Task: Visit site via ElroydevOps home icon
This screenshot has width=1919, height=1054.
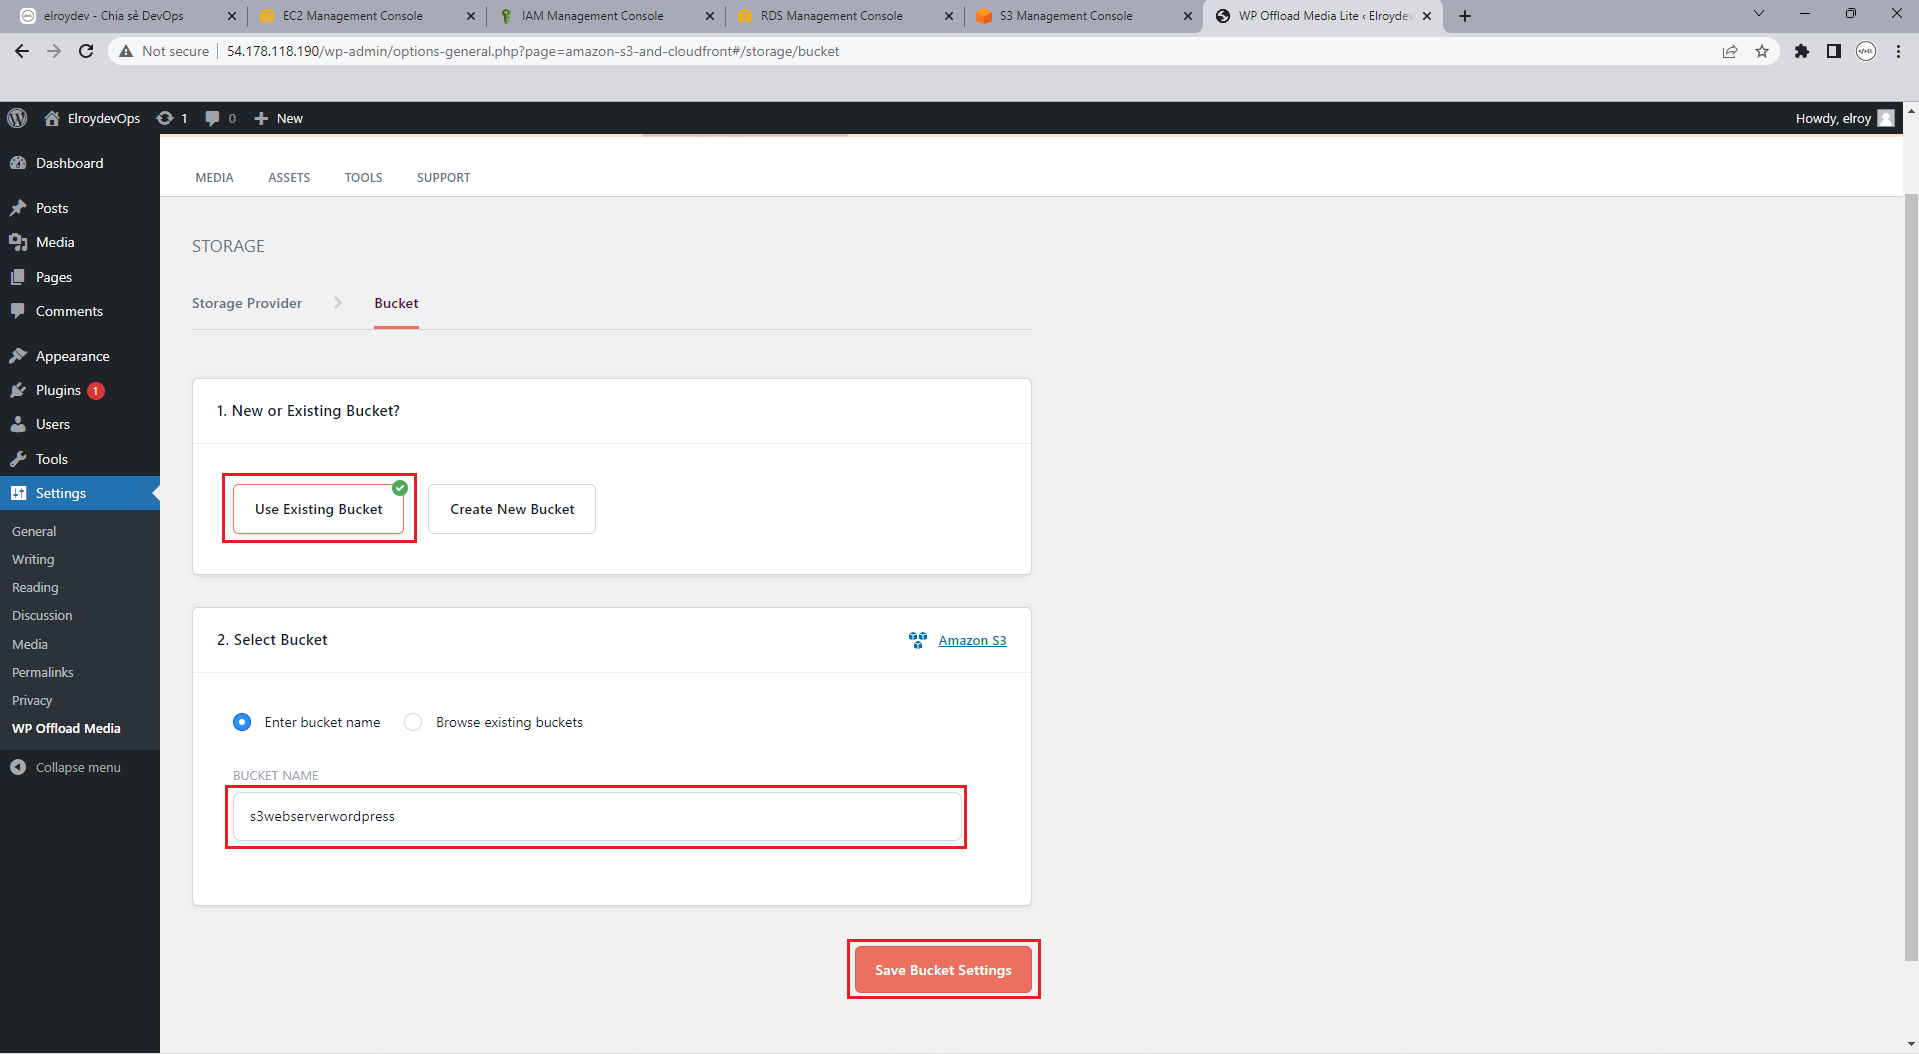Action: coord(52,118)
